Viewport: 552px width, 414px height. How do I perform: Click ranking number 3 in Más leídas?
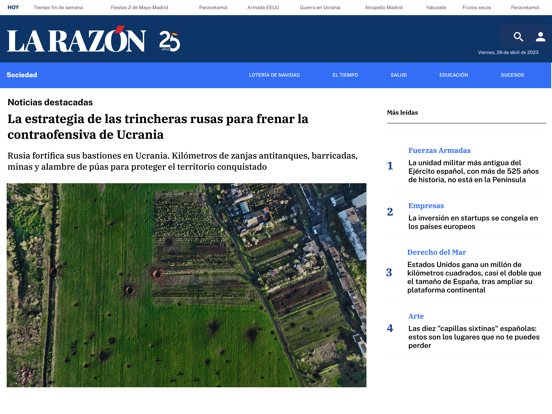389,272
